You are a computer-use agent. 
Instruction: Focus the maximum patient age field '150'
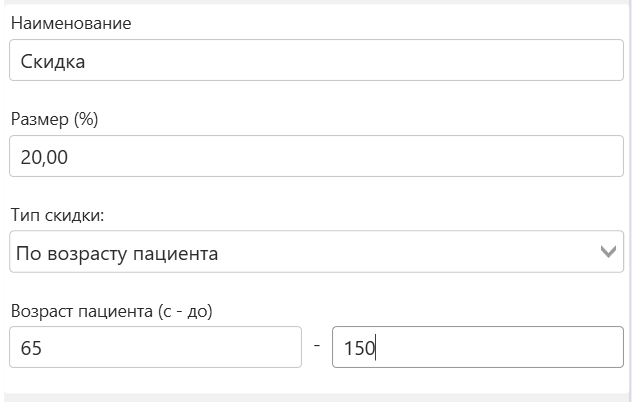point(478,348)
